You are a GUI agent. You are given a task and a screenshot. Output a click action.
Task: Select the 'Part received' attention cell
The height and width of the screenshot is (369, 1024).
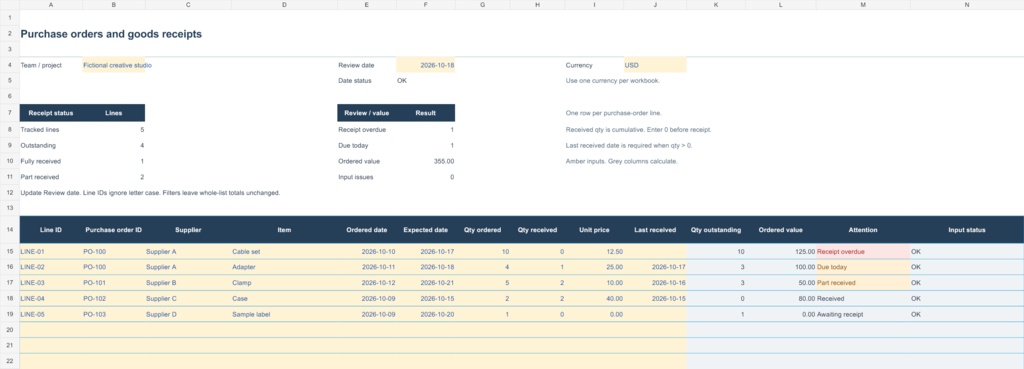tap(863, 283)
